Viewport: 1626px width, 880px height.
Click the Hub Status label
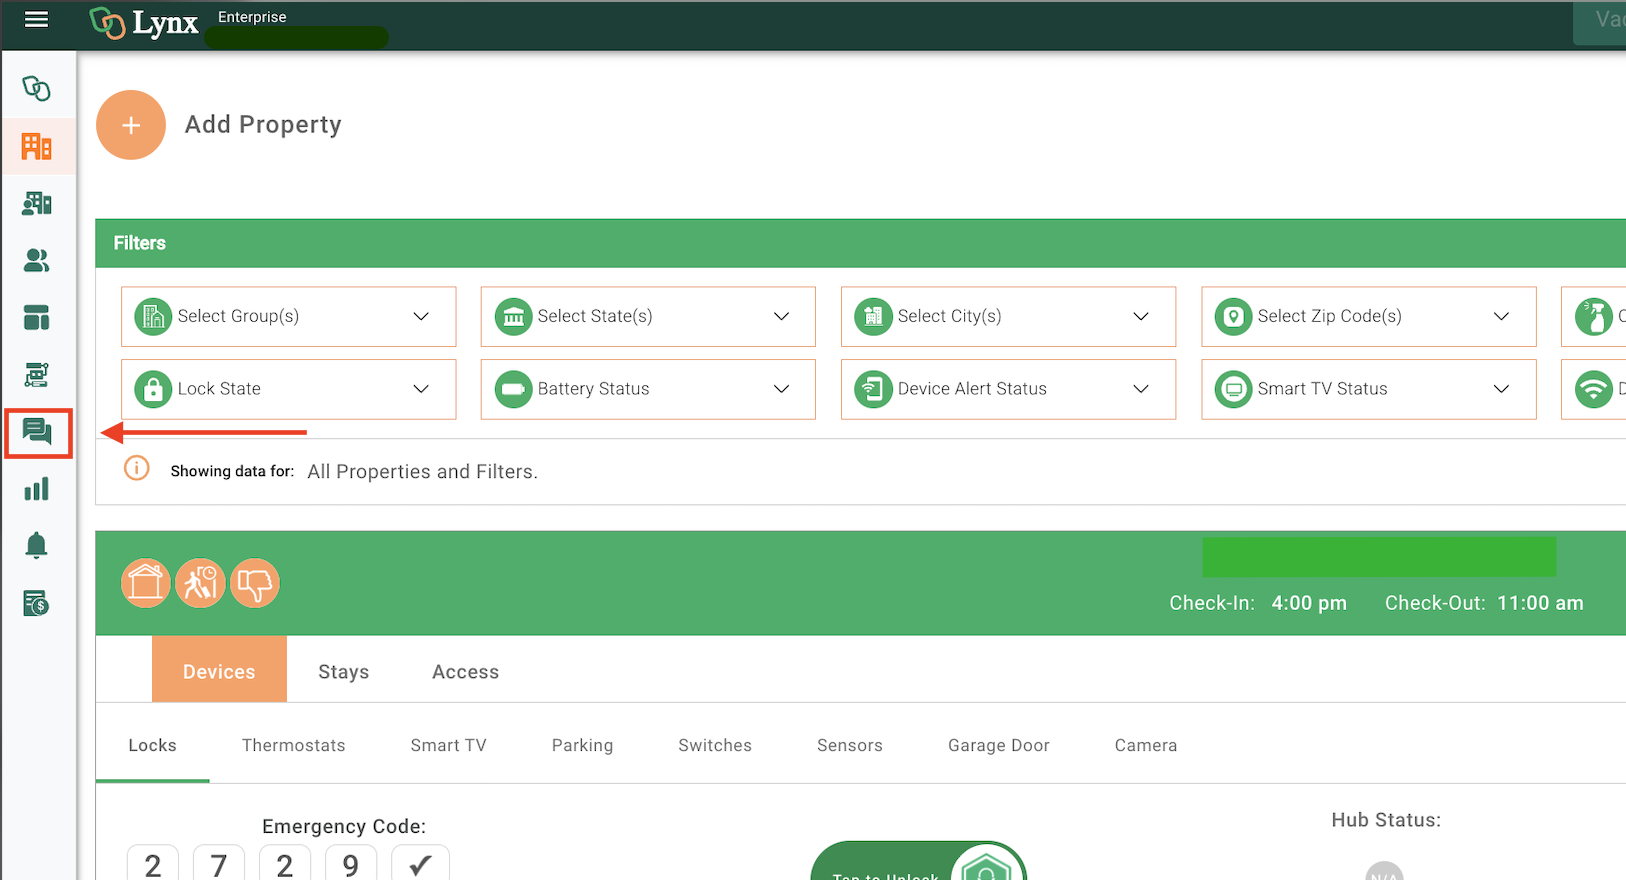[x=1386, y=820]
